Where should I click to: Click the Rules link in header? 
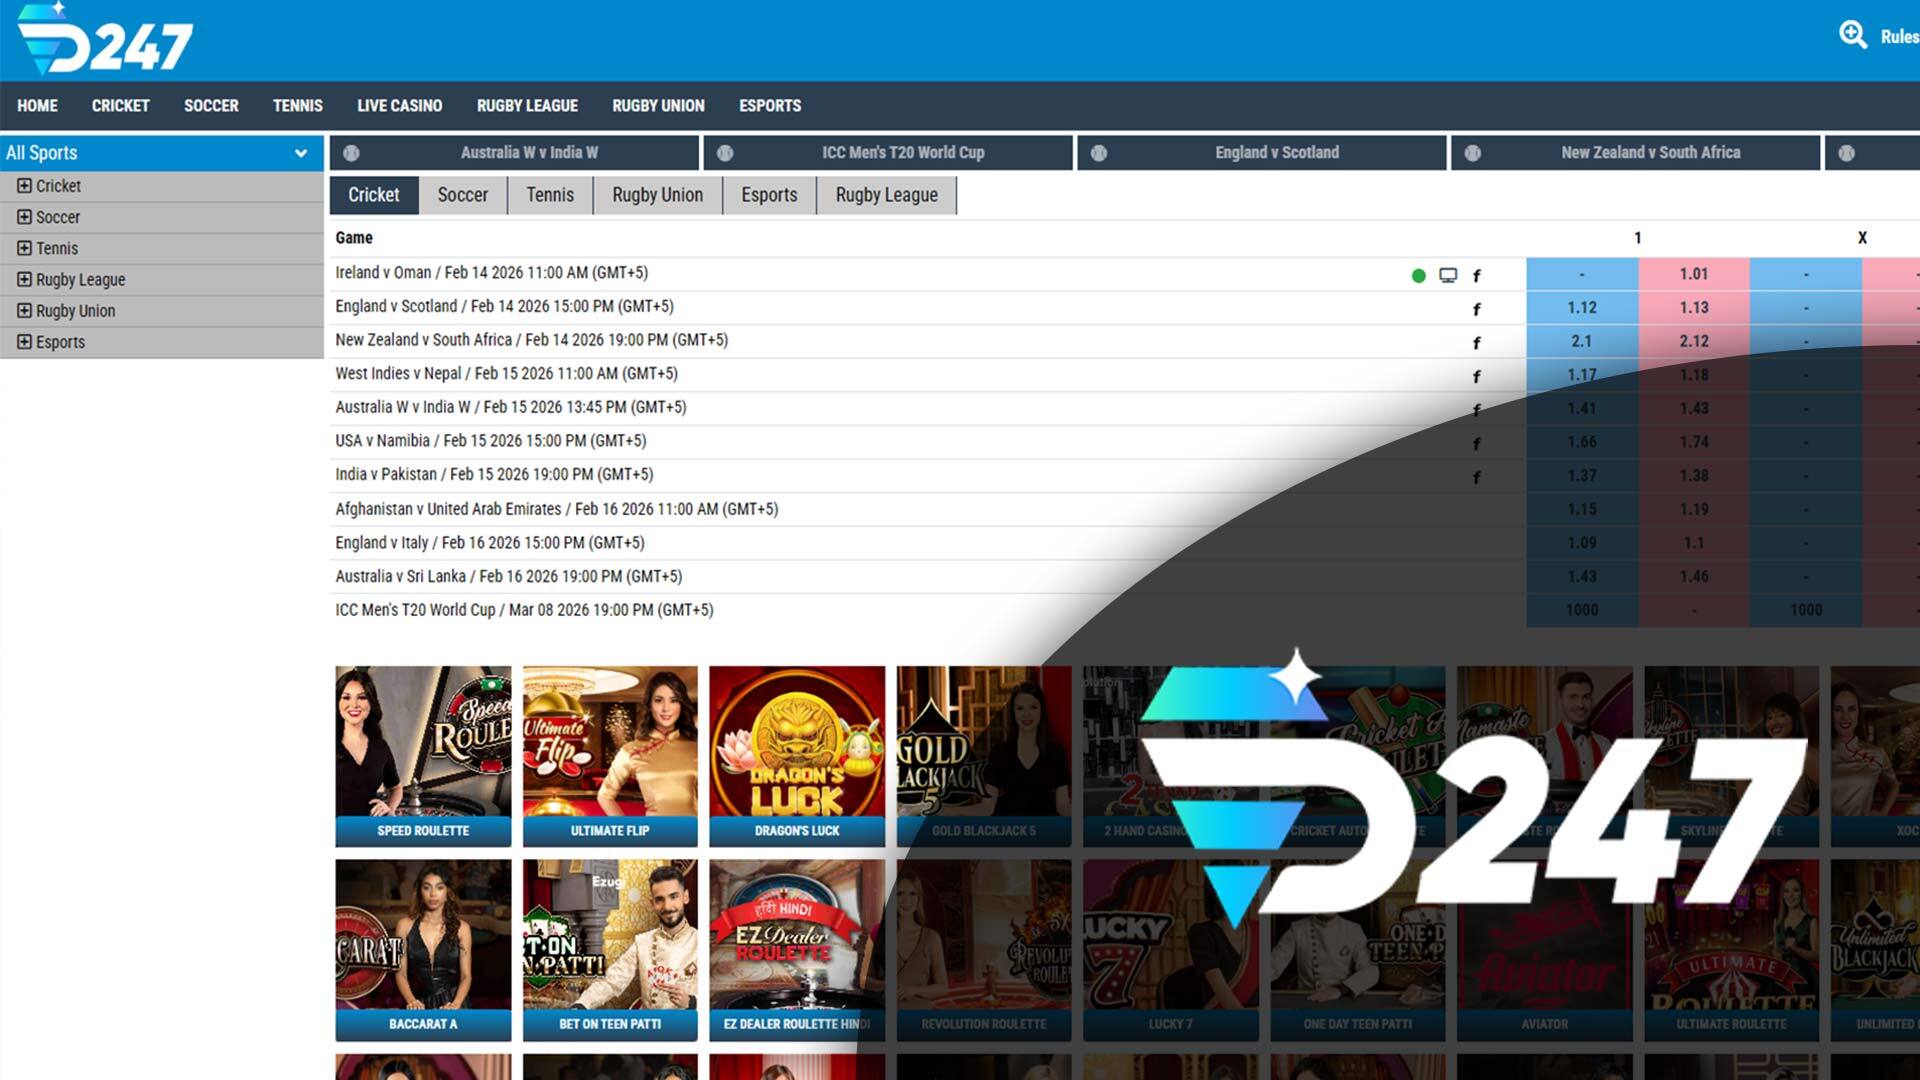point(1898,37)
